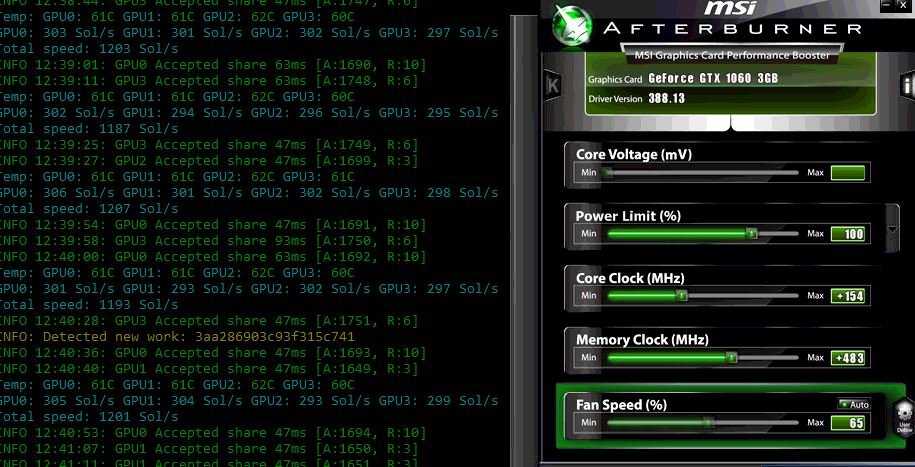
Task: Click the 'Memory Clock (MHz)' label
Action: tap(642, 340)
